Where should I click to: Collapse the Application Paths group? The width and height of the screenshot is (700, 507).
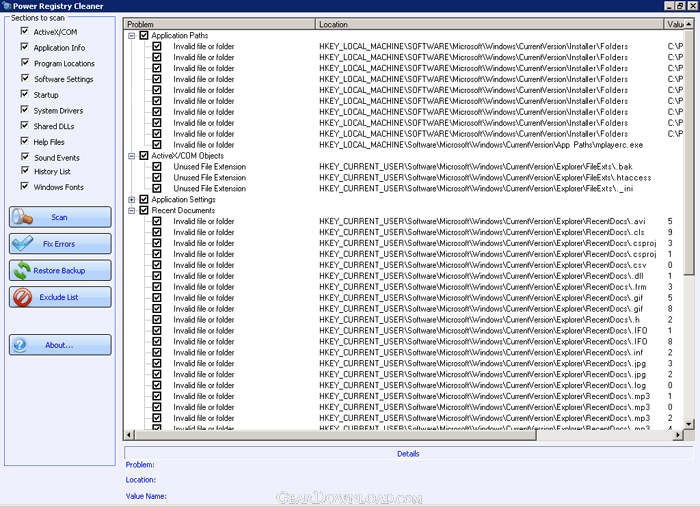pyautogui.click(x=132, y=36)
